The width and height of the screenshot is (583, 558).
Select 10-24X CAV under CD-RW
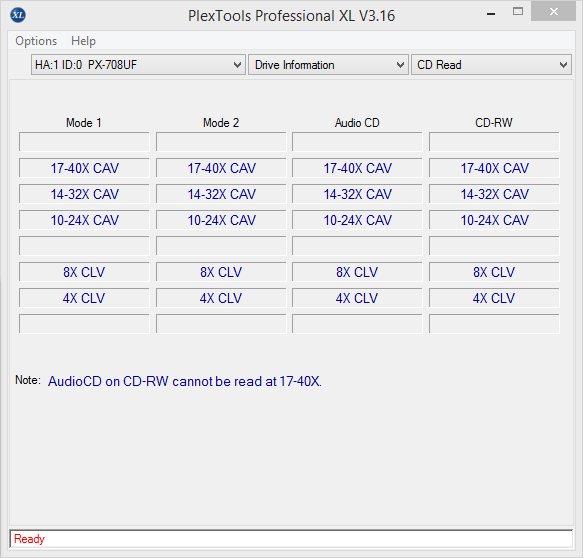pos(494,220)
